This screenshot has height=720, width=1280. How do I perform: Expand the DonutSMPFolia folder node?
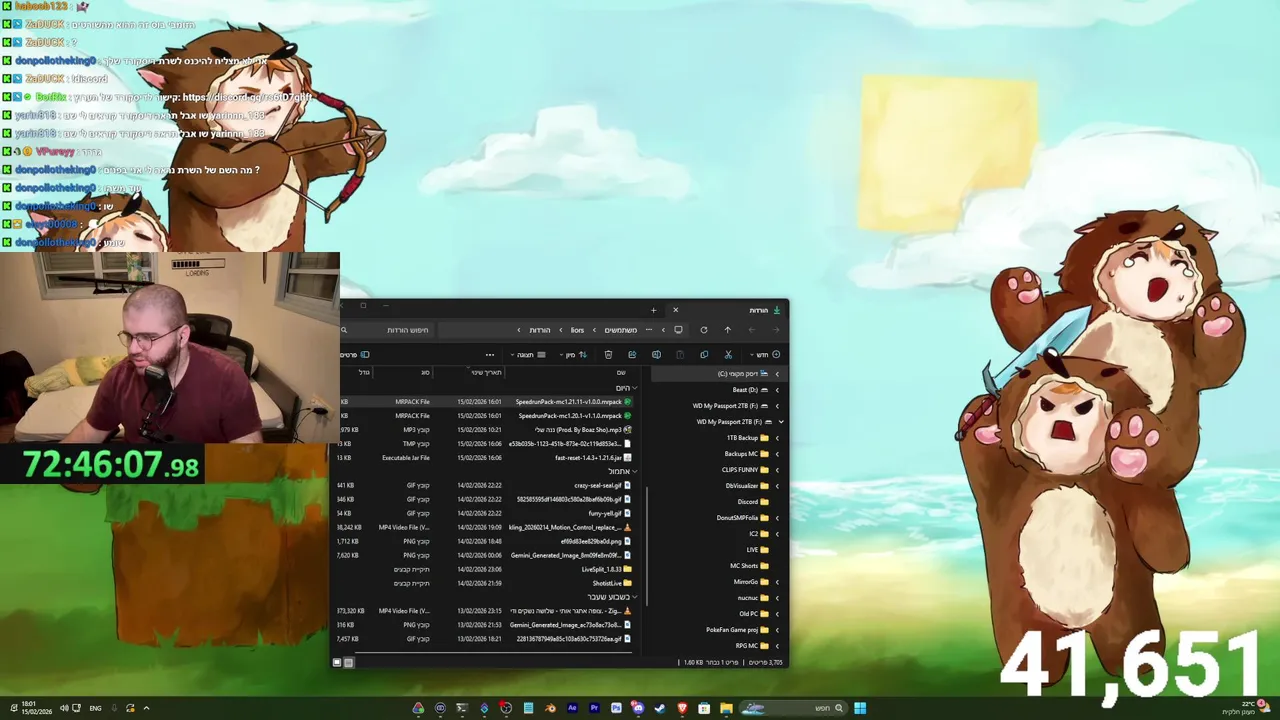776,518
